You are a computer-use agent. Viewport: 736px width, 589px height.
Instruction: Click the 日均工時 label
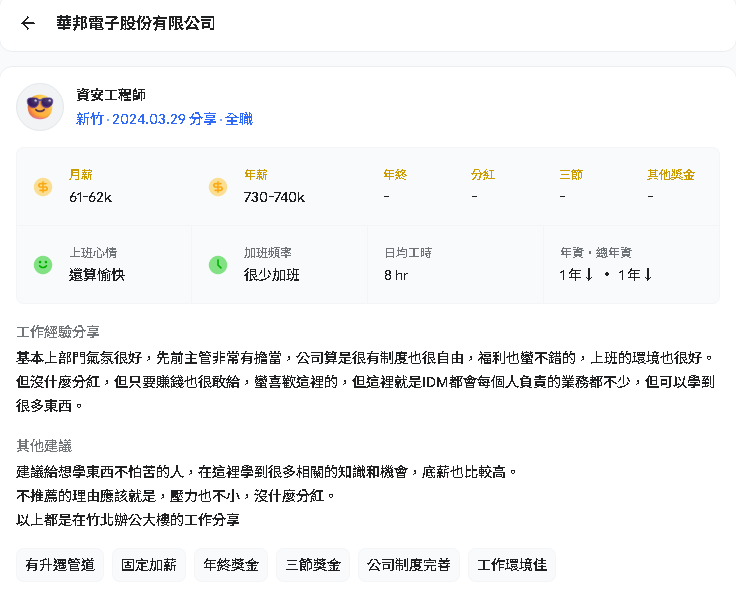408,252
